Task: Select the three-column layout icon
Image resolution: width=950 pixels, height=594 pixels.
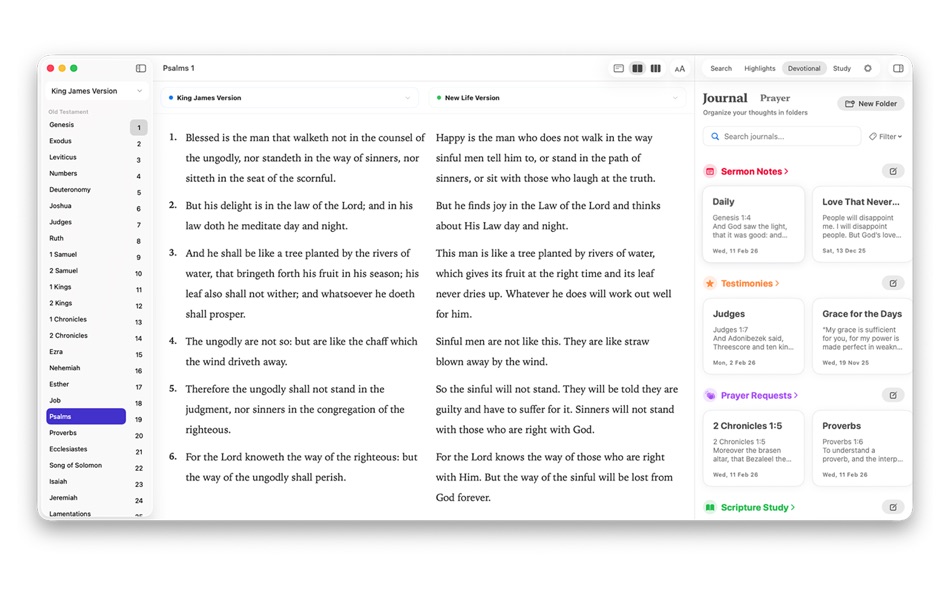Action: [656, 68]
